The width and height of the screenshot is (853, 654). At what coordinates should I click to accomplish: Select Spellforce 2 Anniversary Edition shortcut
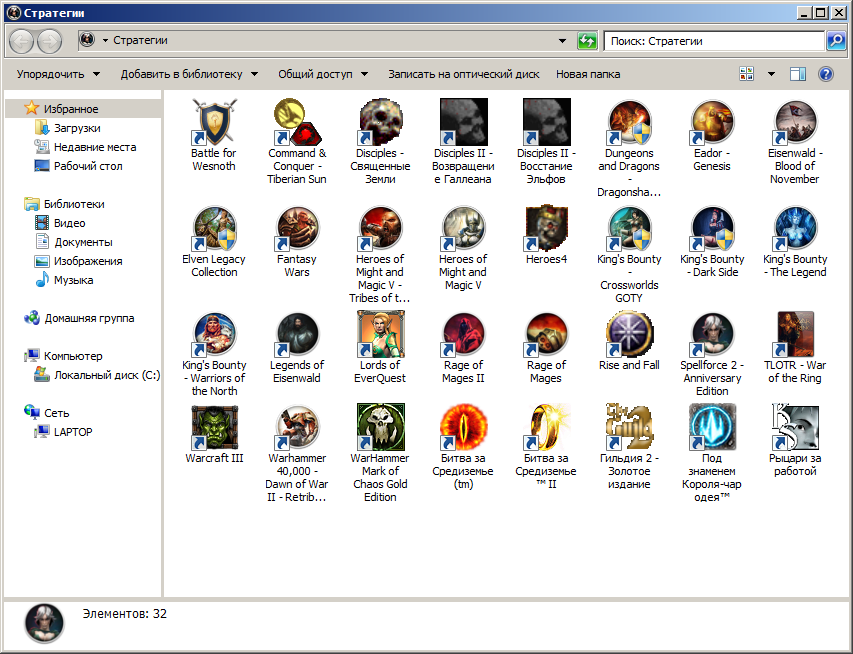point(712,354)
